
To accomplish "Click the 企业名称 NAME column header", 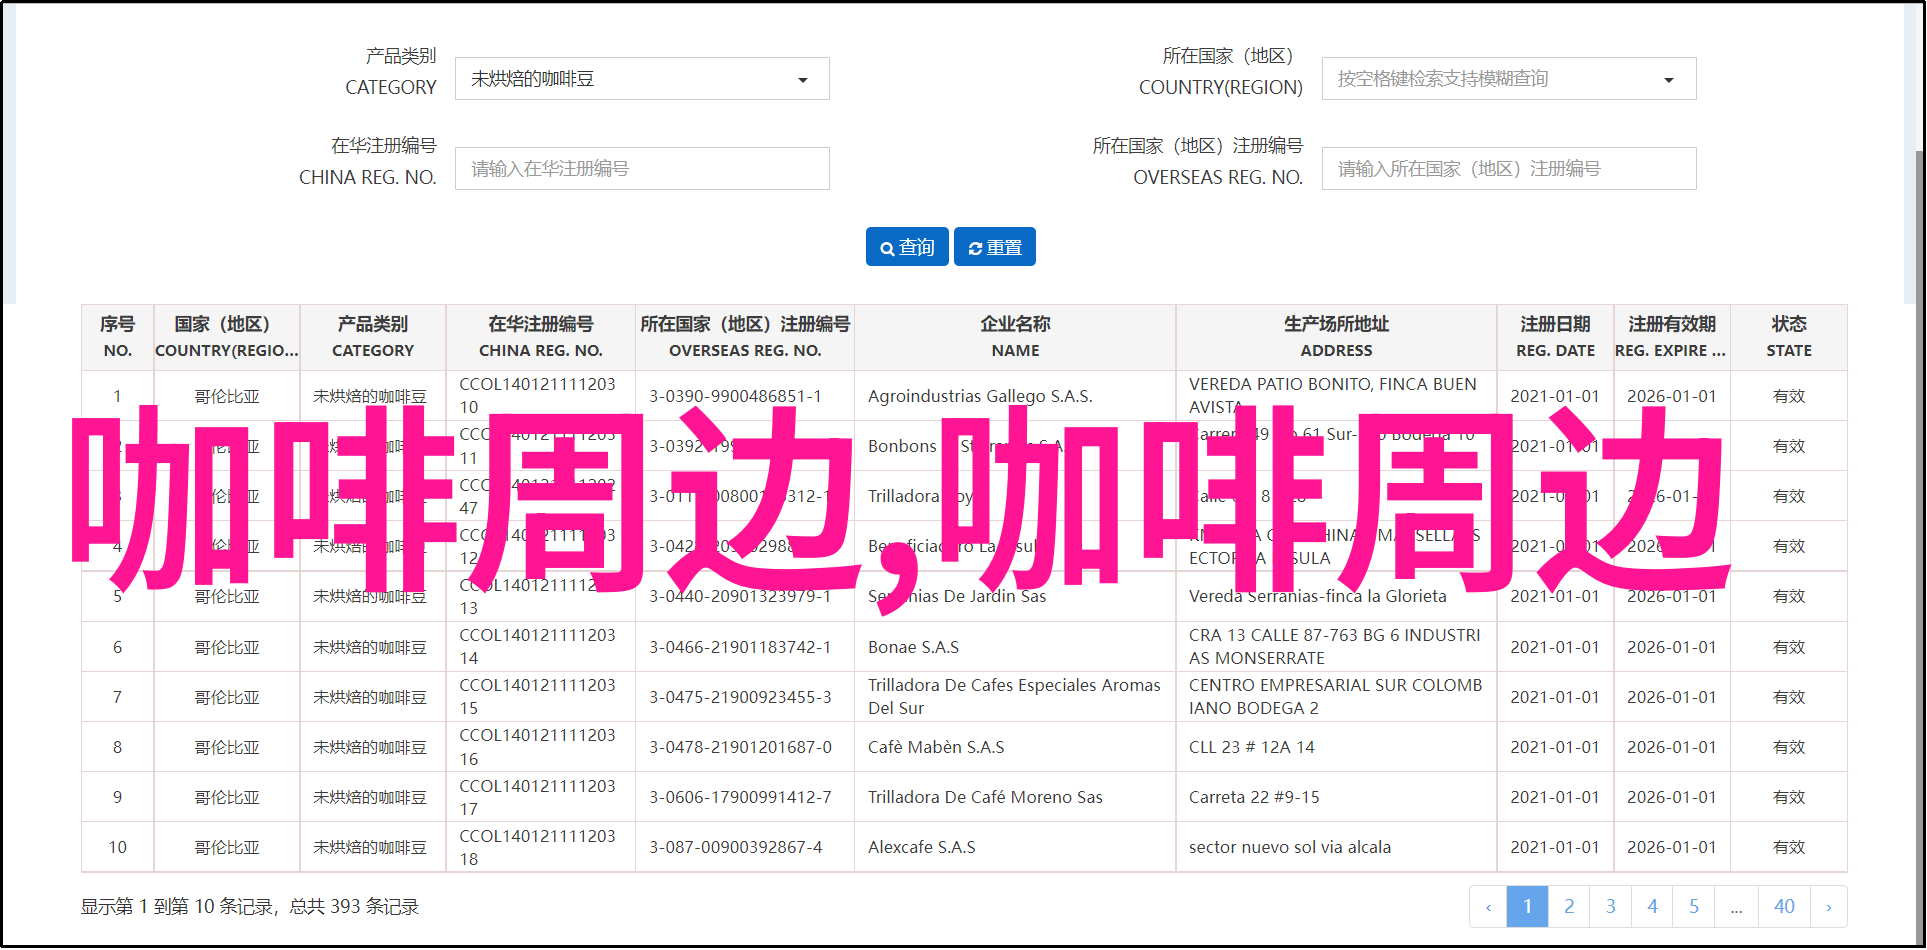I will 1015,337.
